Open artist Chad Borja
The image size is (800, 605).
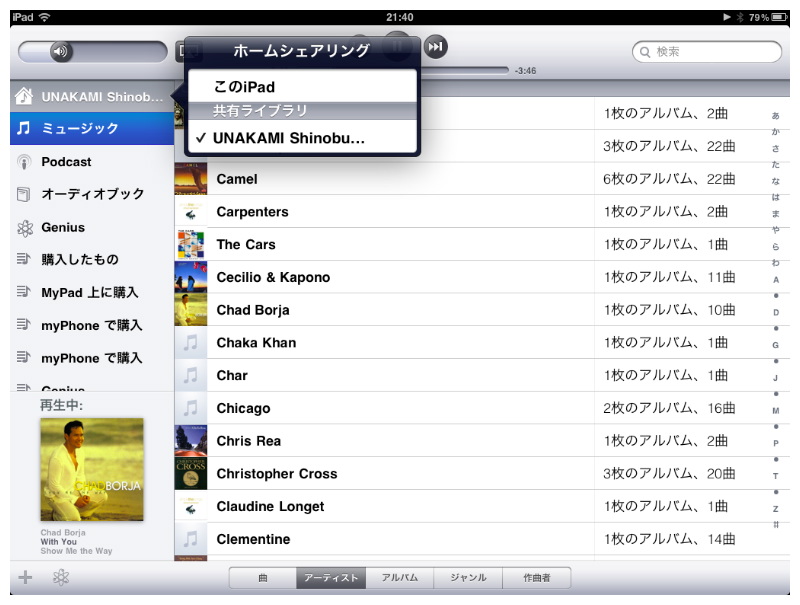(482, 310)
